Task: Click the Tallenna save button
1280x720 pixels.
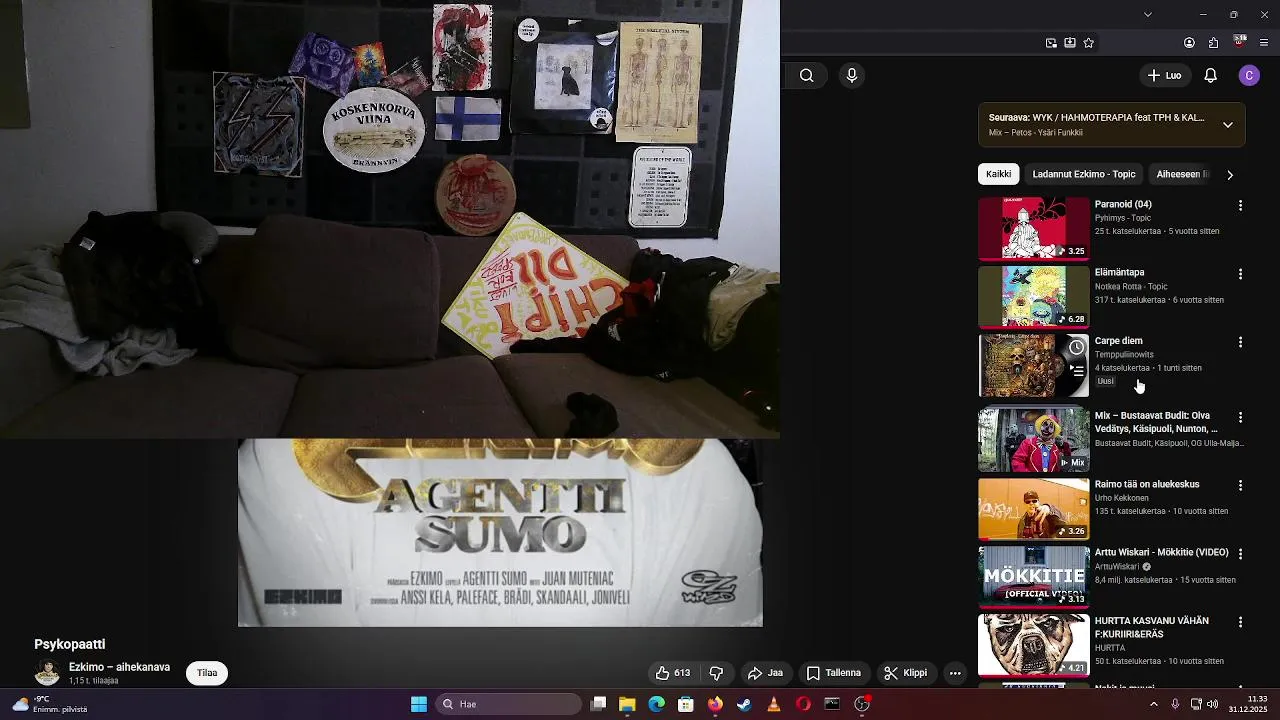Action: [x=834, y=673]
